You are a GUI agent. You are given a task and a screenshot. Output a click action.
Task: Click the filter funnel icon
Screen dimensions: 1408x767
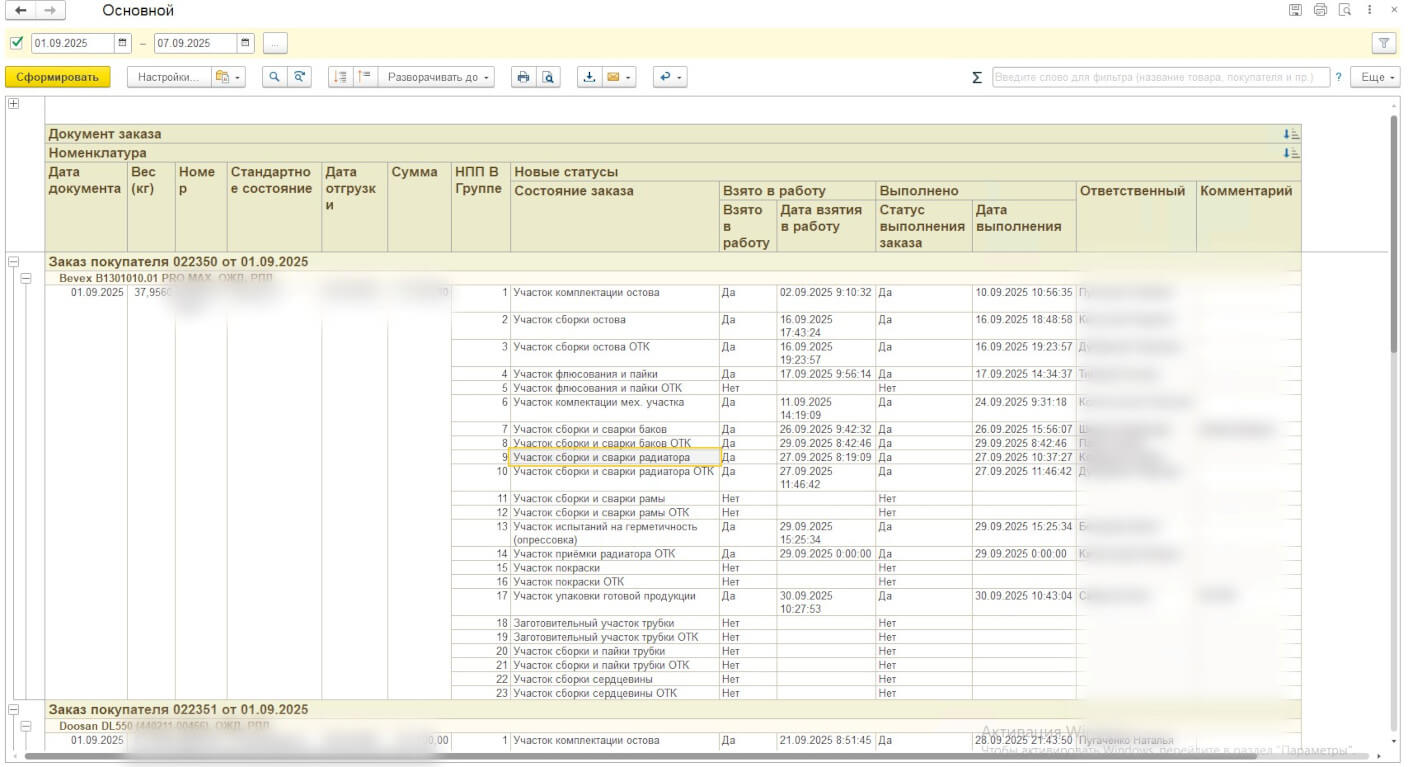(1384, 43)
